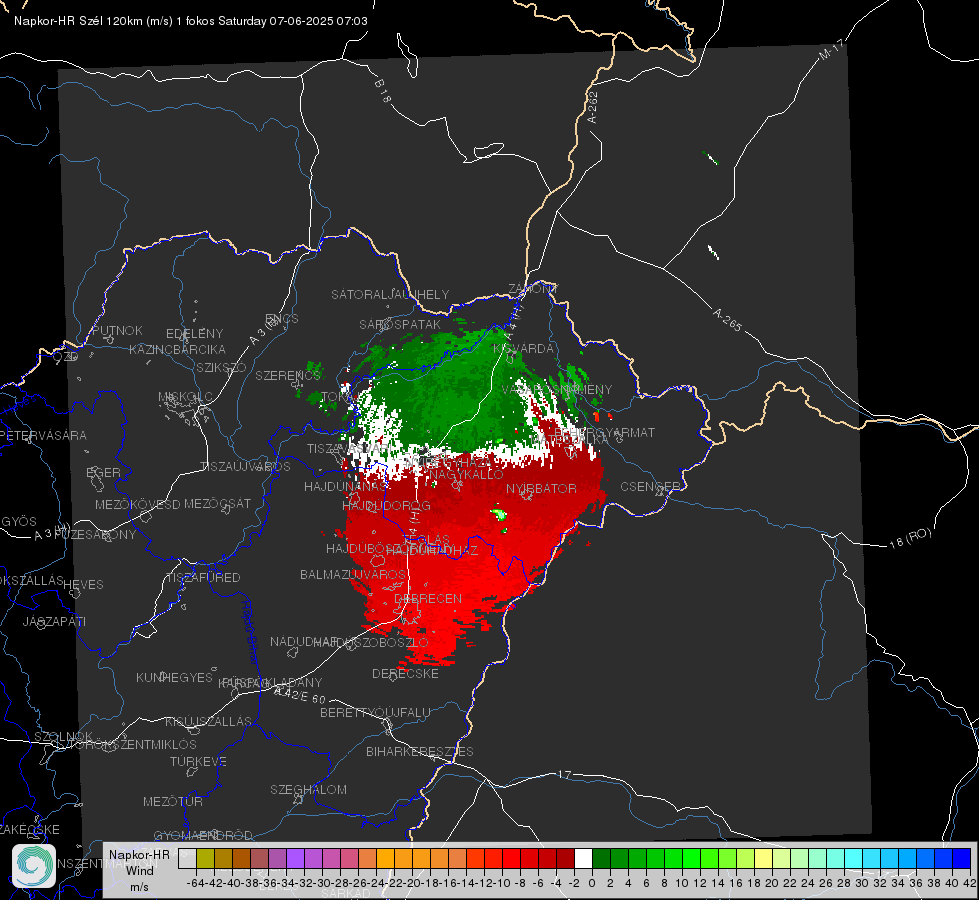Click the TISZAUJVAROS city label

tap(245, 467)
